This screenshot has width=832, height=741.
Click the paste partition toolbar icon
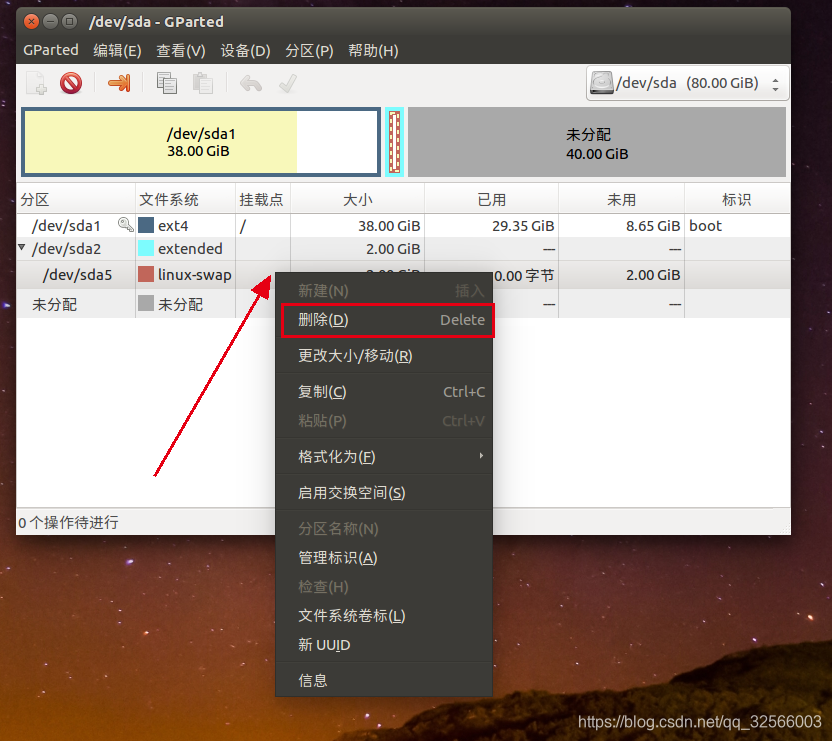(203, 83)
